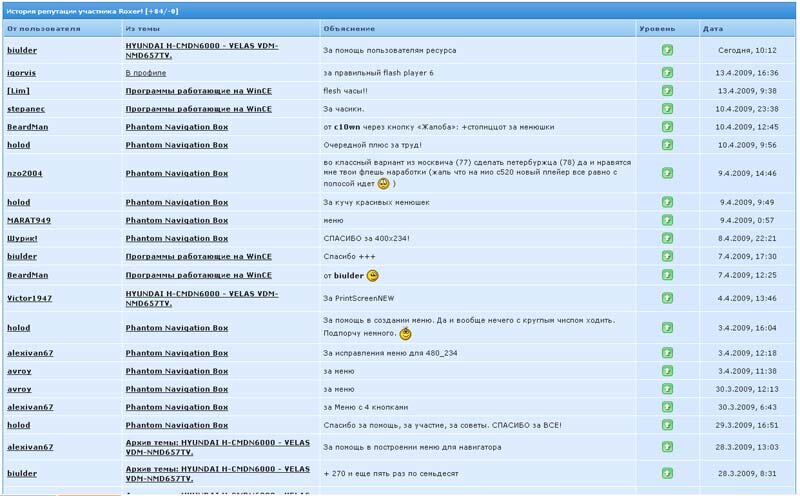Viewport: 800px width, 496px height.
Task: Click green reputation icon in igorvis row
Action: coord(667,72)
